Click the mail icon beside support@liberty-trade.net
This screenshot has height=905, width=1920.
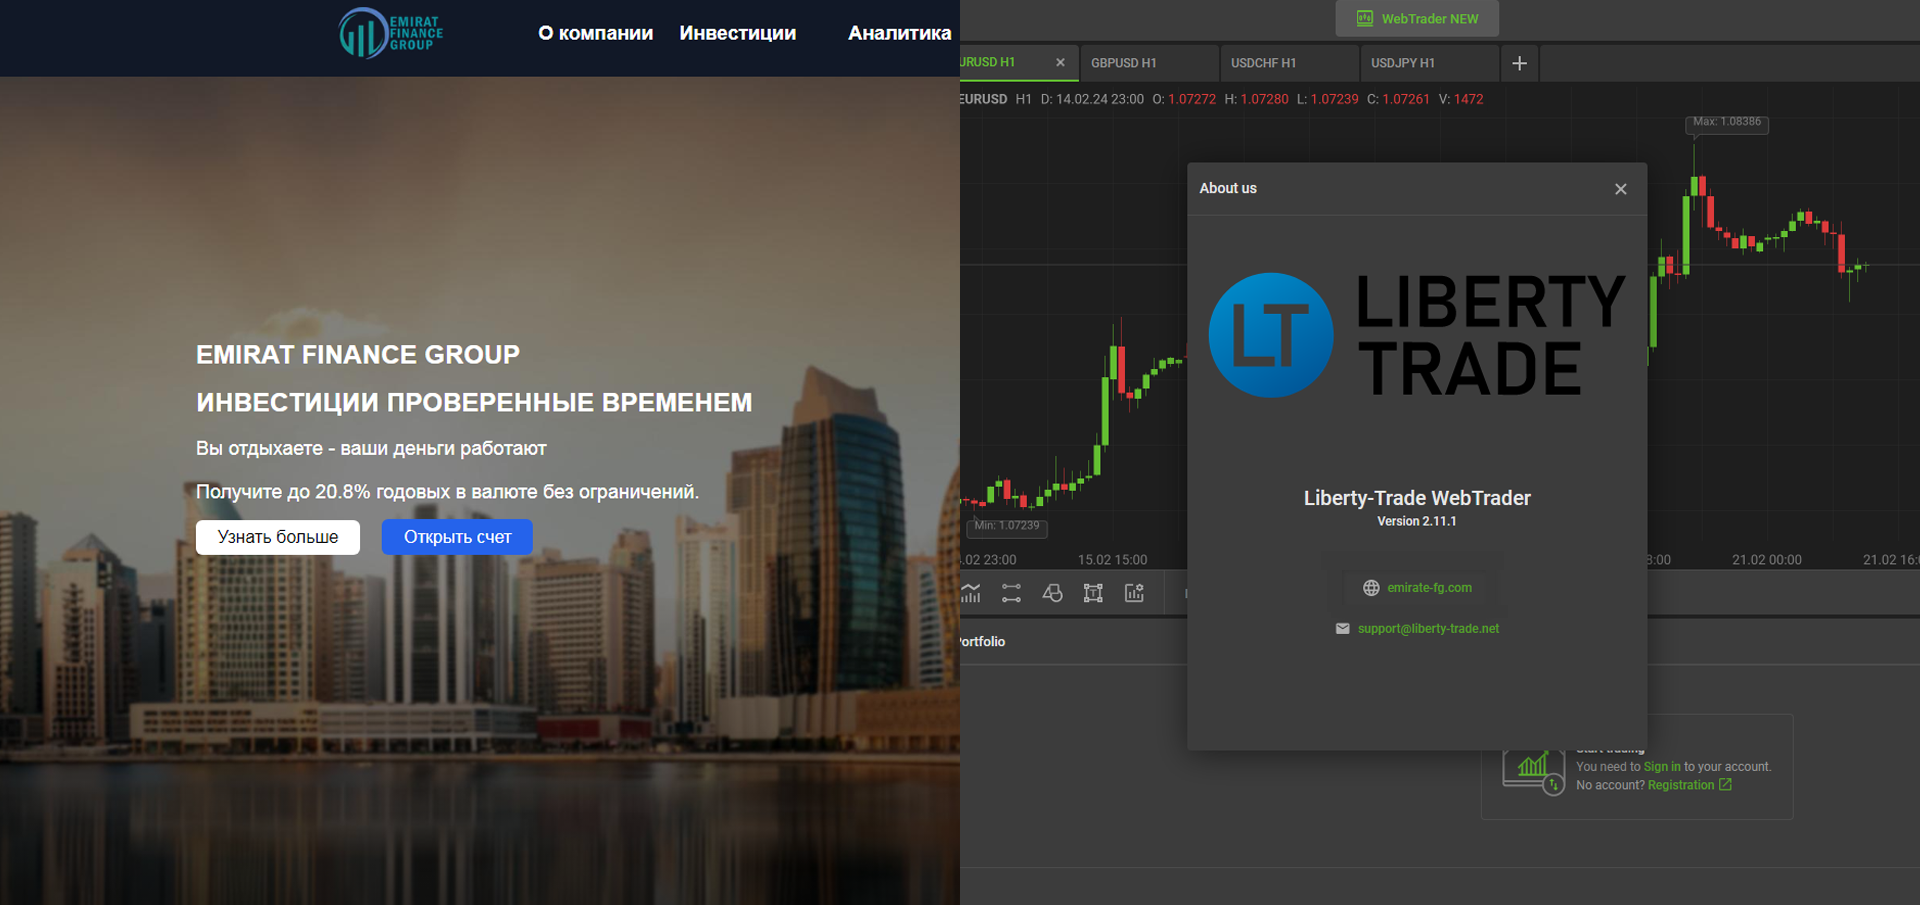1342,628
